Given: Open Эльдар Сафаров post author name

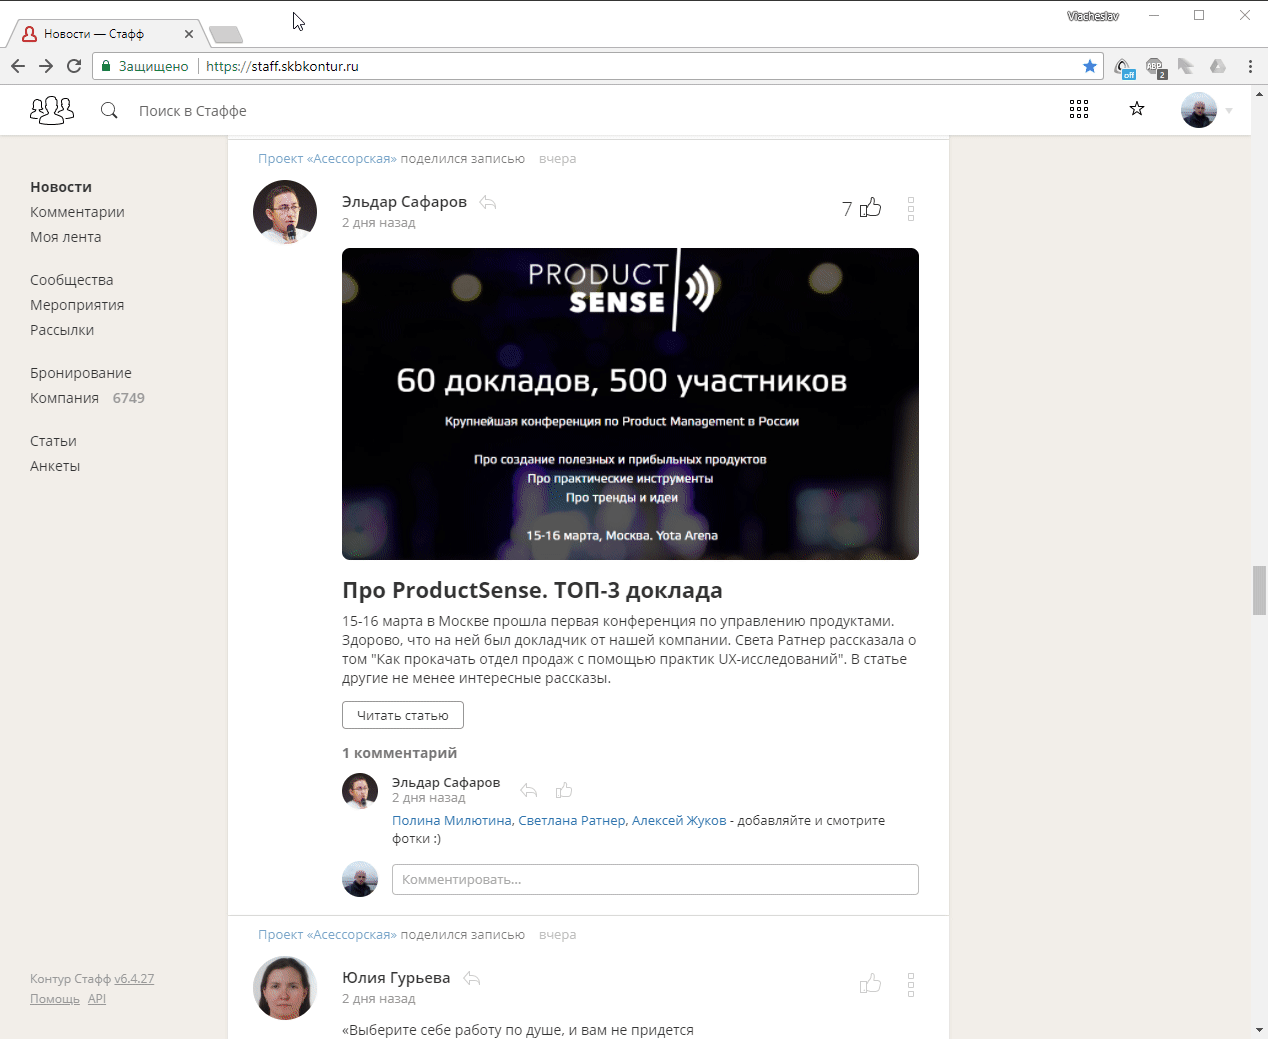Looking at the screenshot, I should pyautogui.click(x=404, y=202).
